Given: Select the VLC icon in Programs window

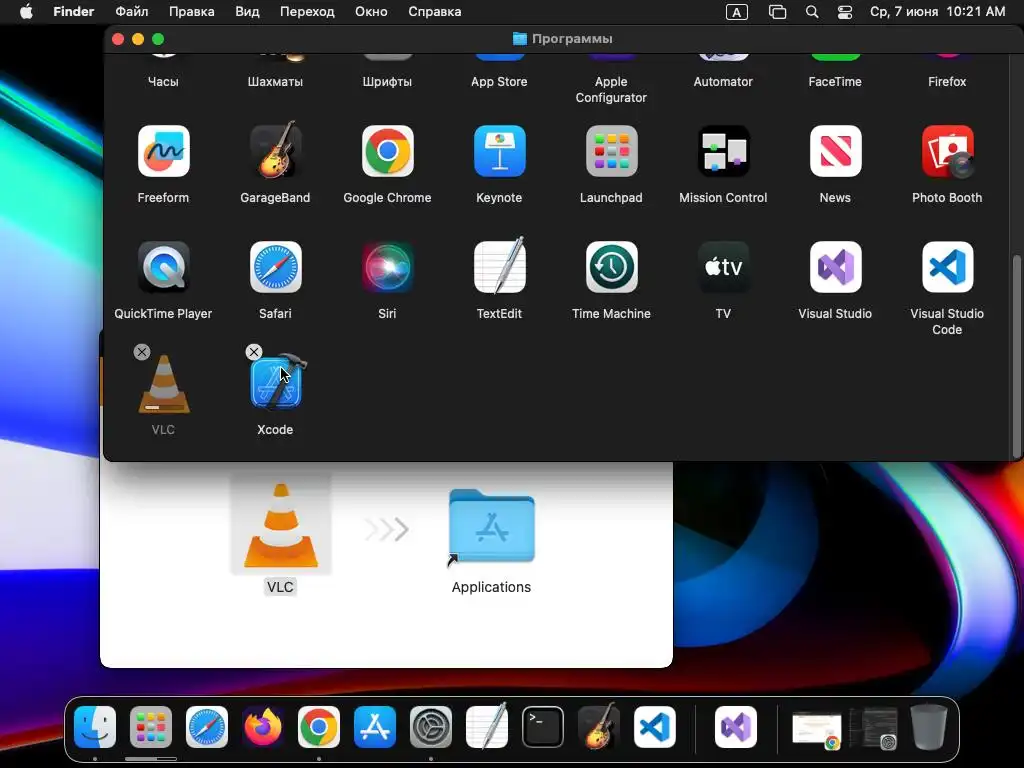Looking at the screenshot, I should click(163, 384).
